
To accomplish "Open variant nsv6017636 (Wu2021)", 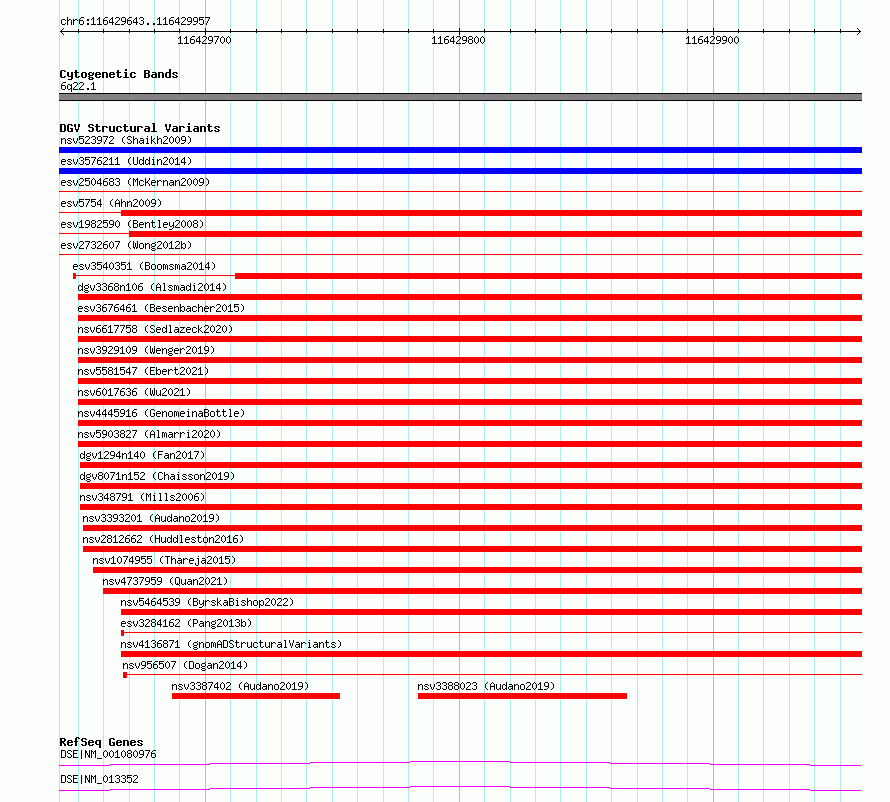I will tap(134, 392).
